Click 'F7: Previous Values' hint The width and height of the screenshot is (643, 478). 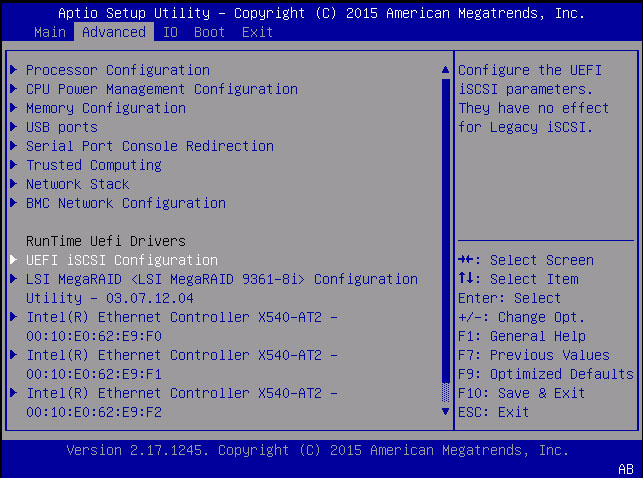[x=534, y=355]
